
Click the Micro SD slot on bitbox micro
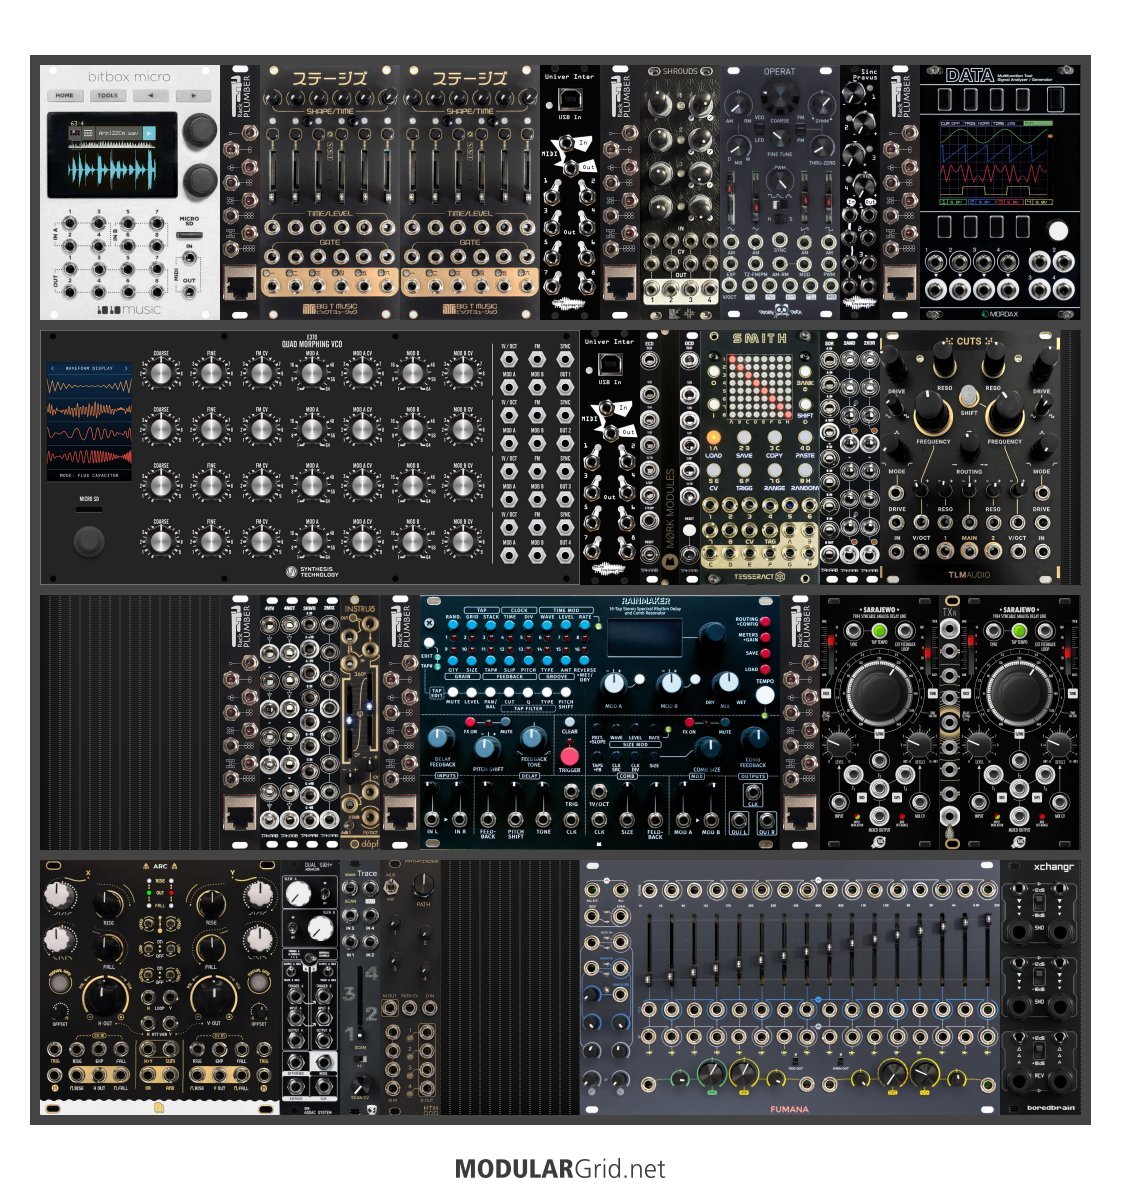coord(189,235)
